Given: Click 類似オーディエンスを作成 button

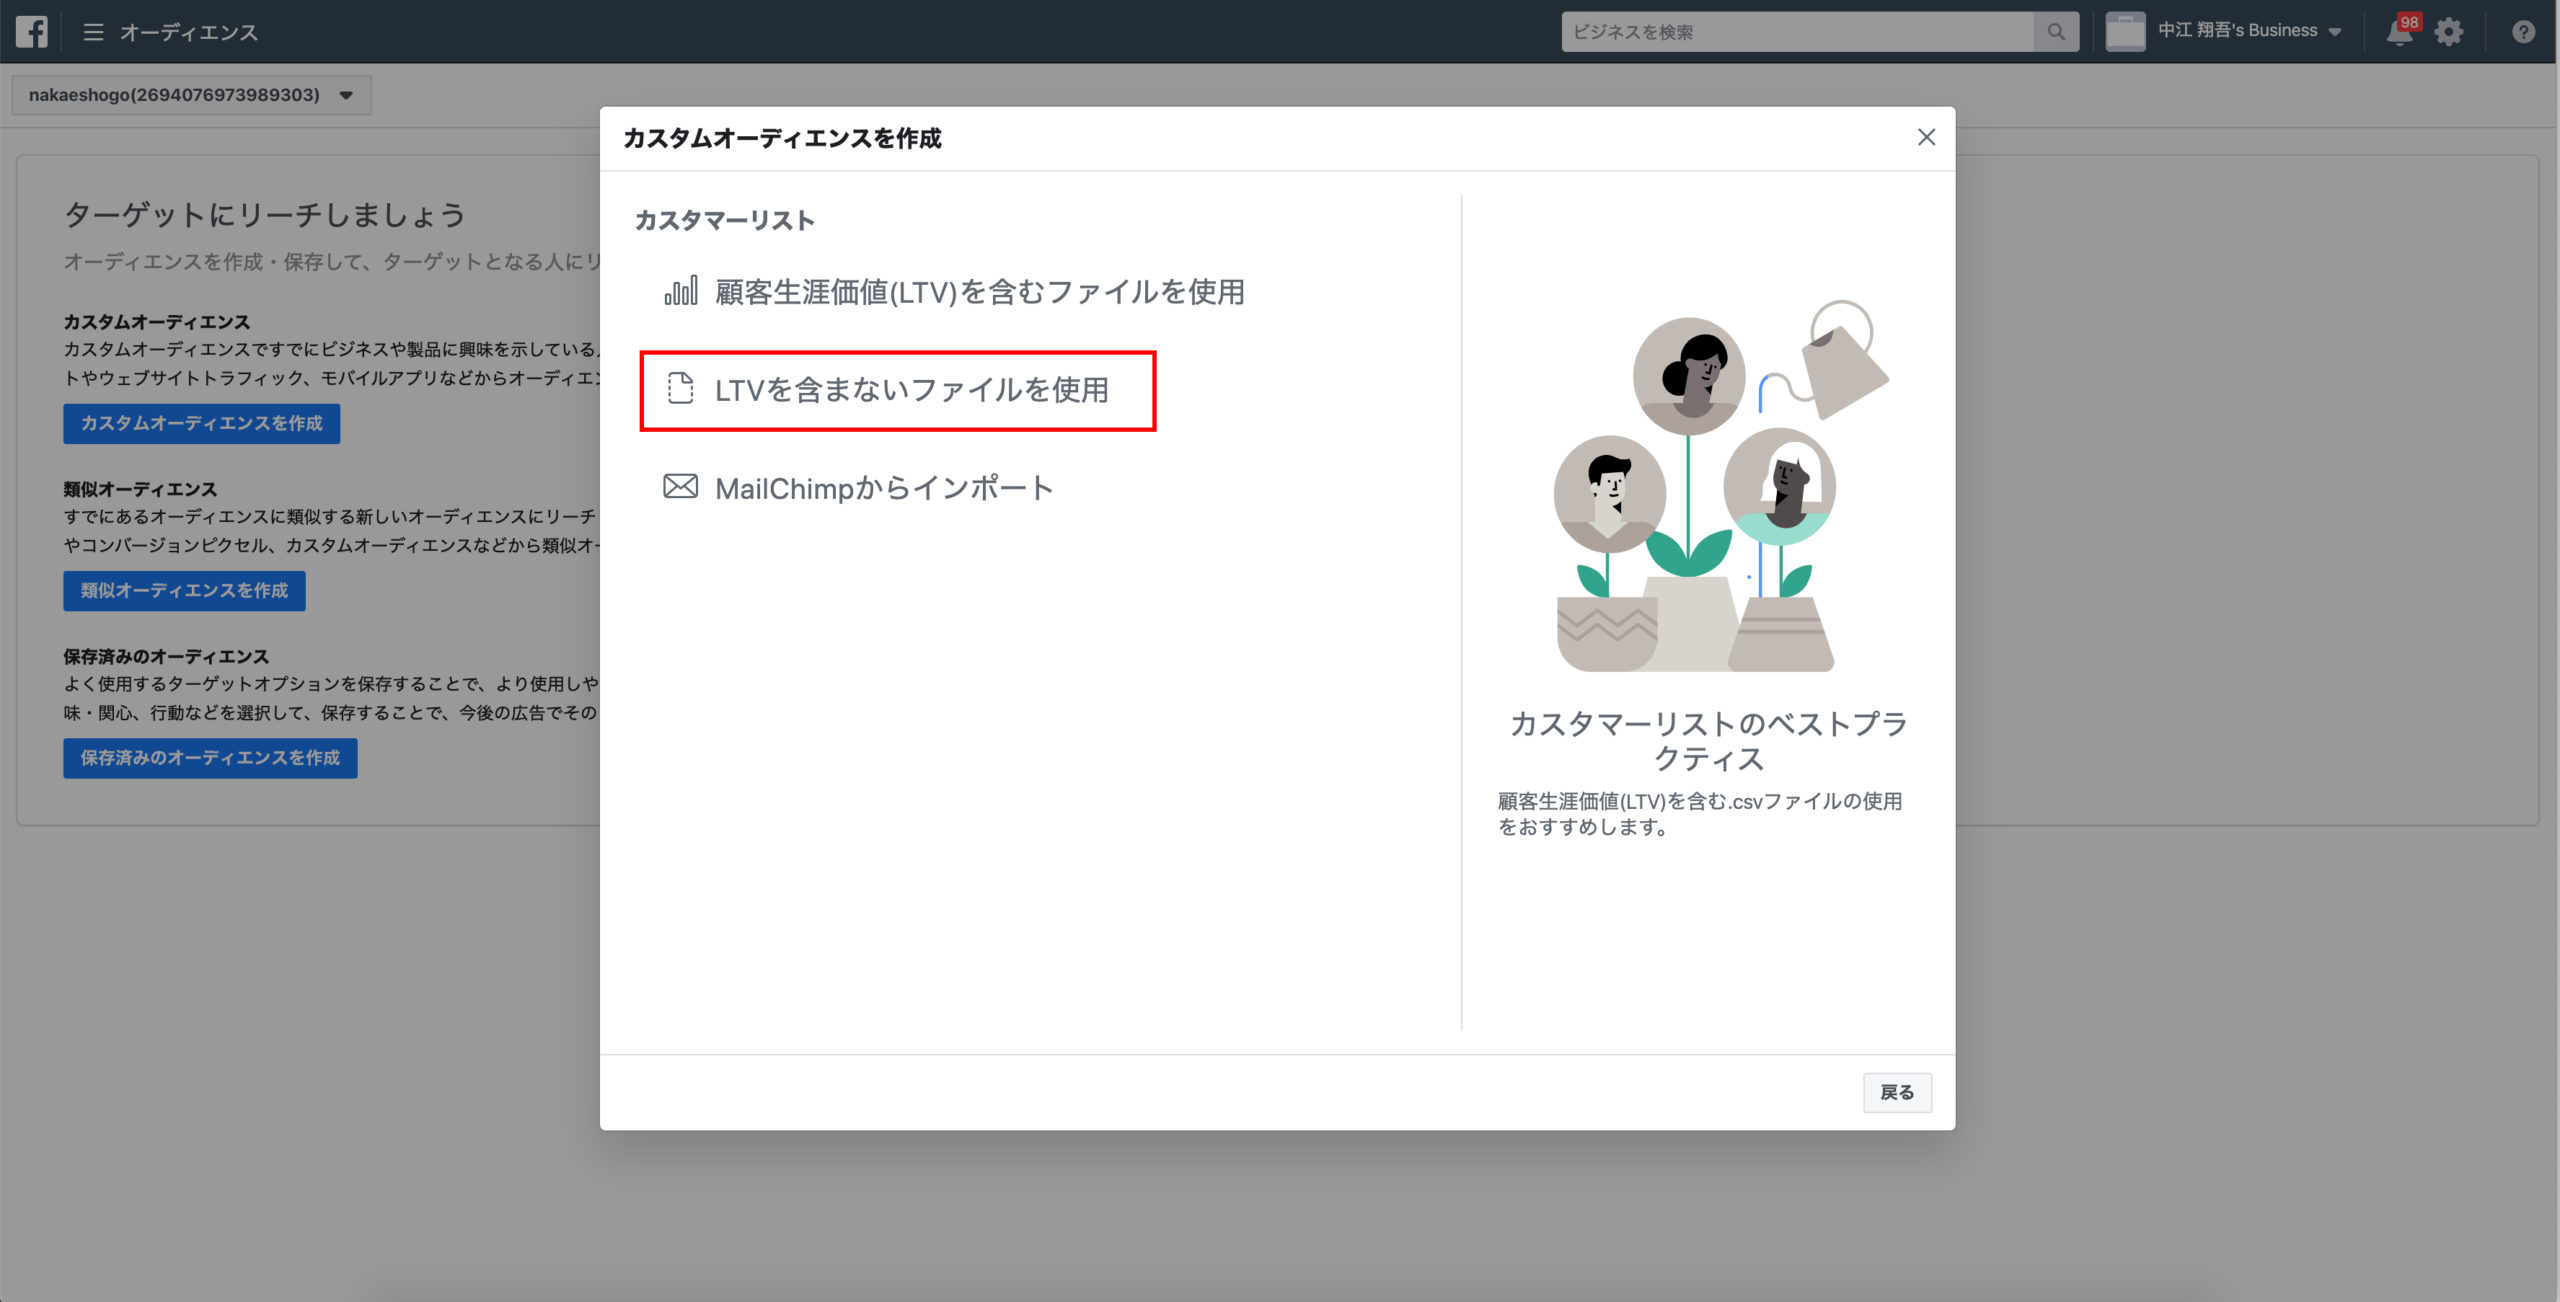Looking at the screenshot, I should (x=184, y=590).
